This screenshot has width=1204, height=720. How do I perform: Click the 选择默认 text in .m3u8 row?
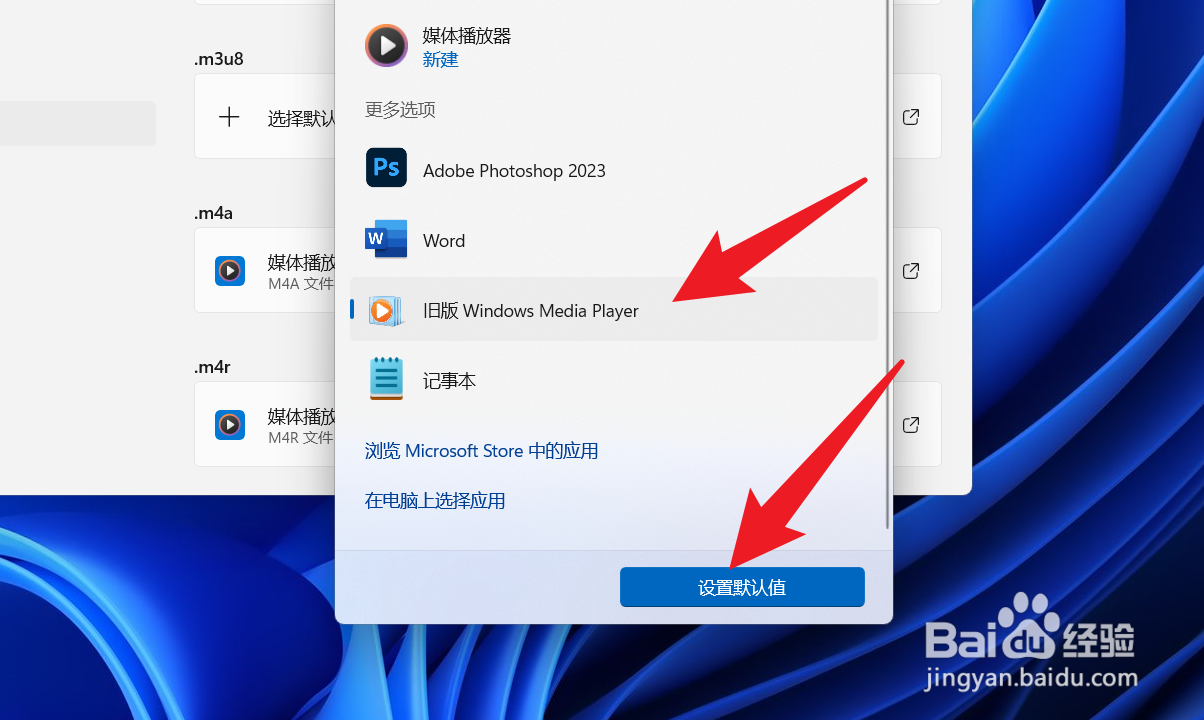tap(301, 118)
